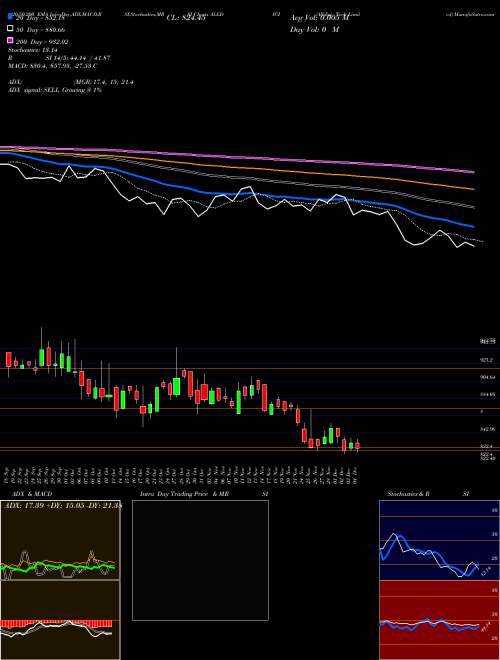Click the 'Avg Vol: 0.005 M' label
This screenshot has height=660, width=500.
point(319,18)
